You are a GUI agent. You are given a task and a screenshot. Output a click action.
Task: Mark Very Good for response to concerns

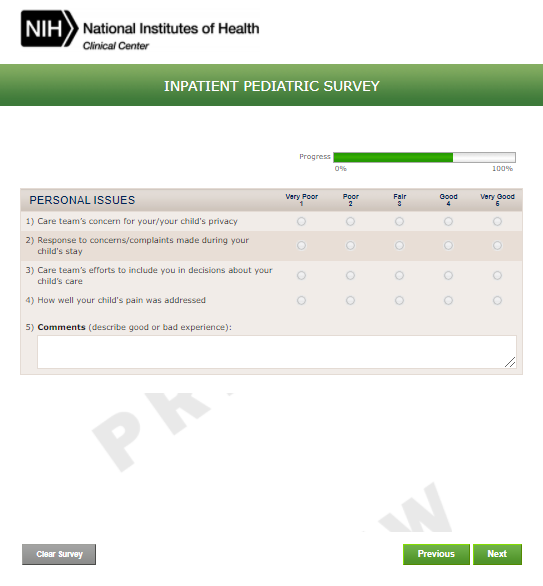(x=497, y=246)
